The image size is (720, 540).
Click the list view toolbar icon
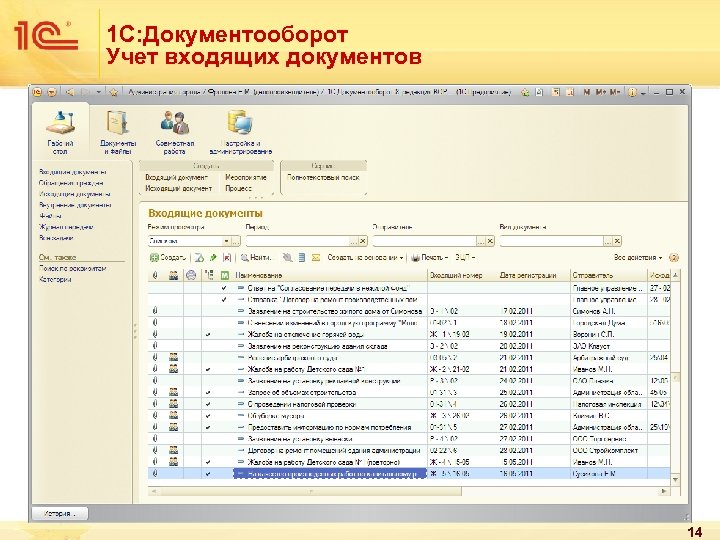[x=302, y=258]
